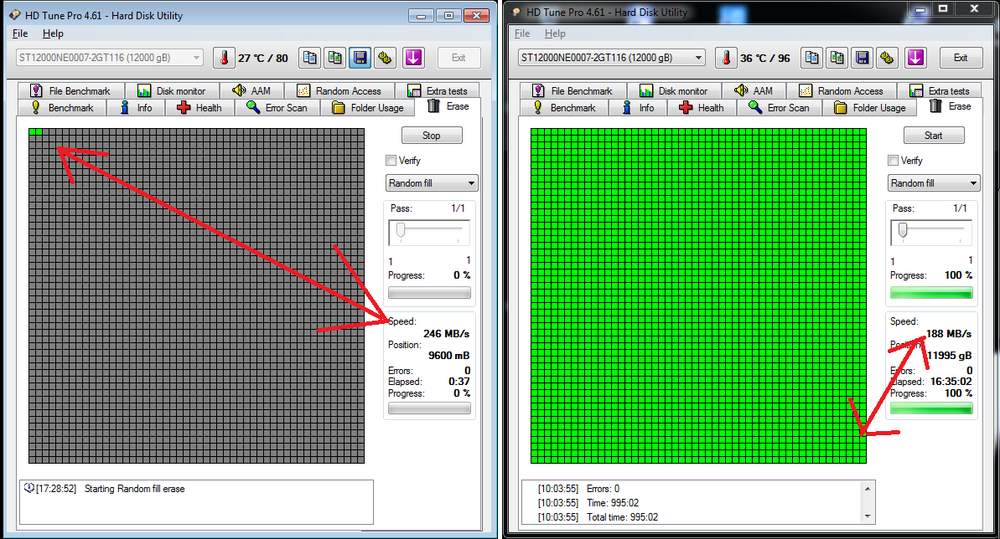
Task: Open the Random fill dropdown in right window
Action: (x=934, y=183)
